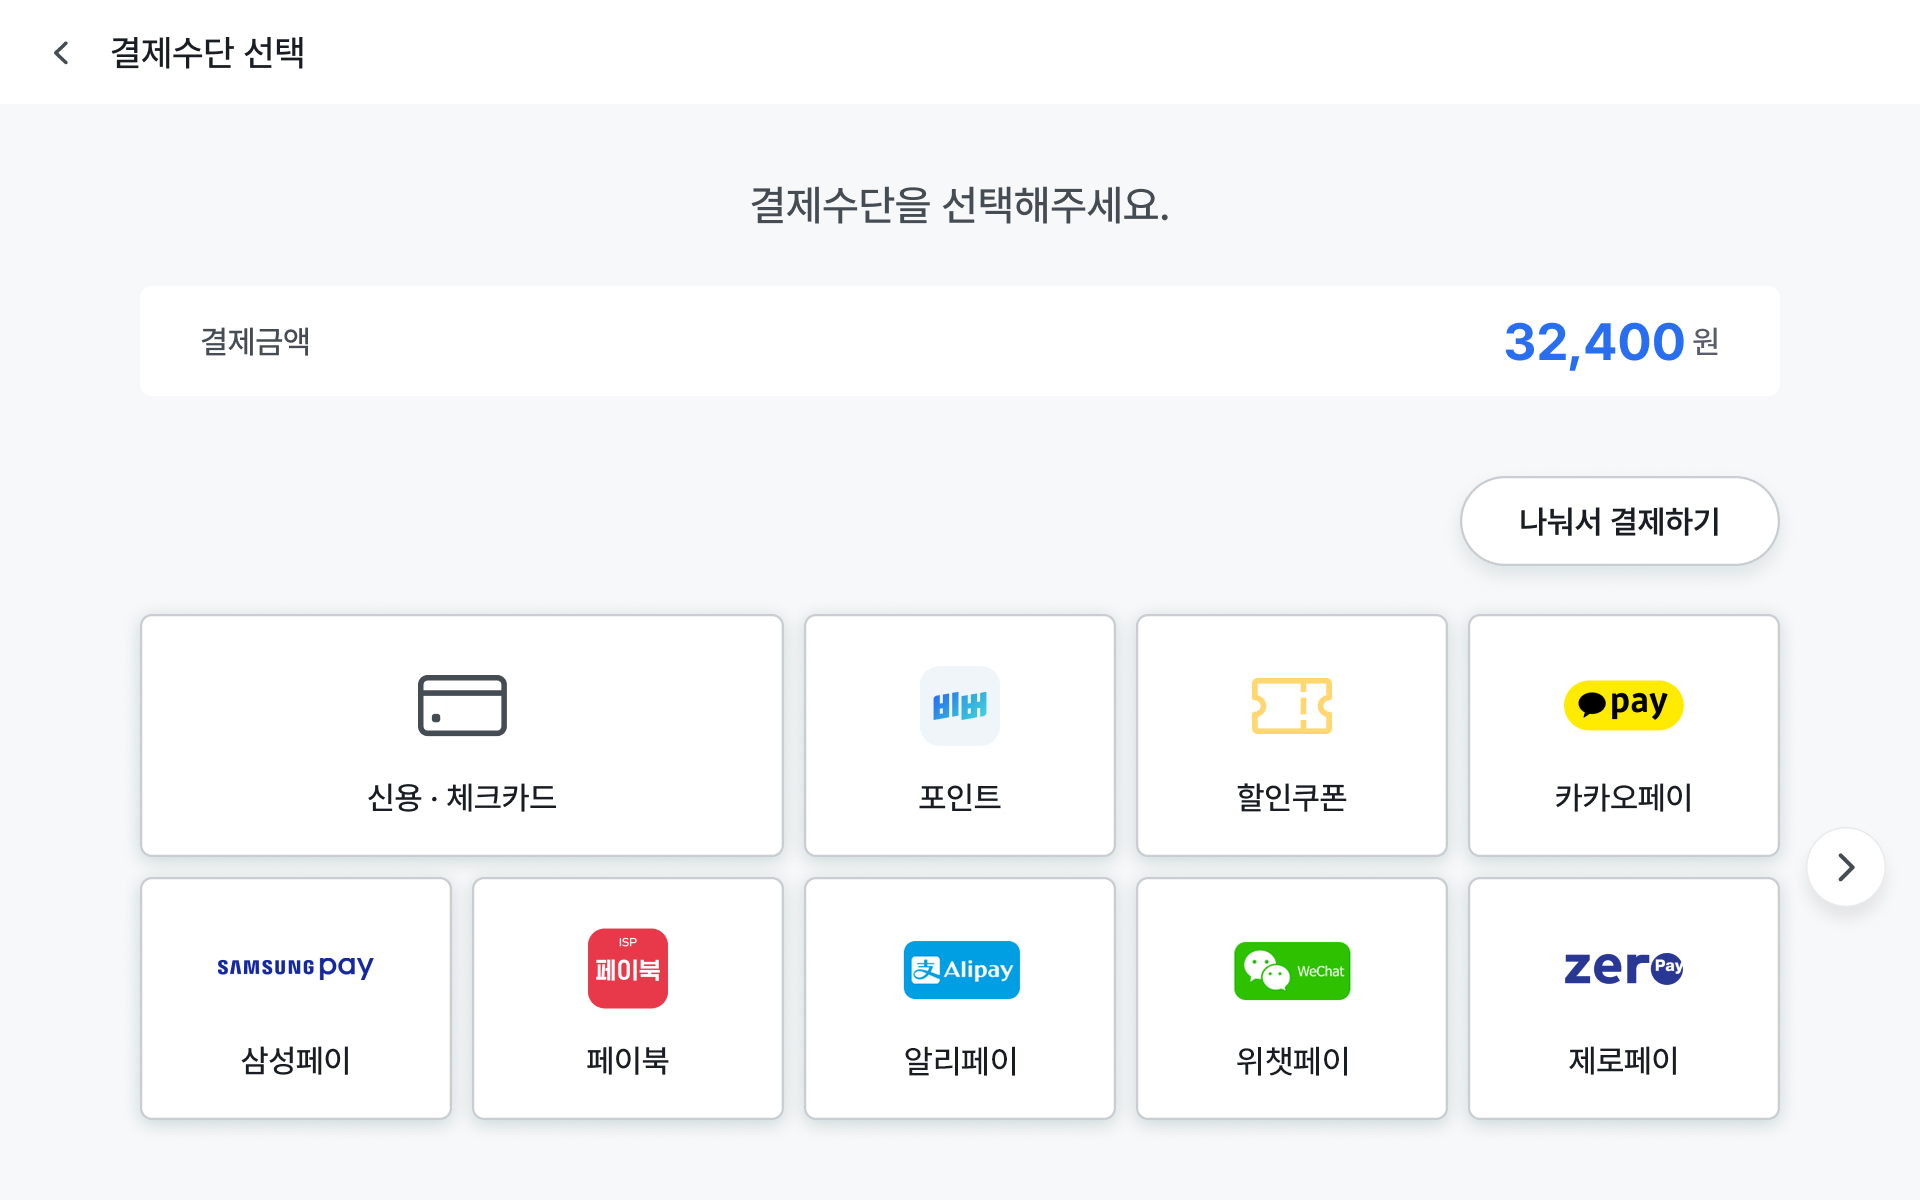
Task: Choose the 카카오페이 payment tile
Action: pos(1623,736)
